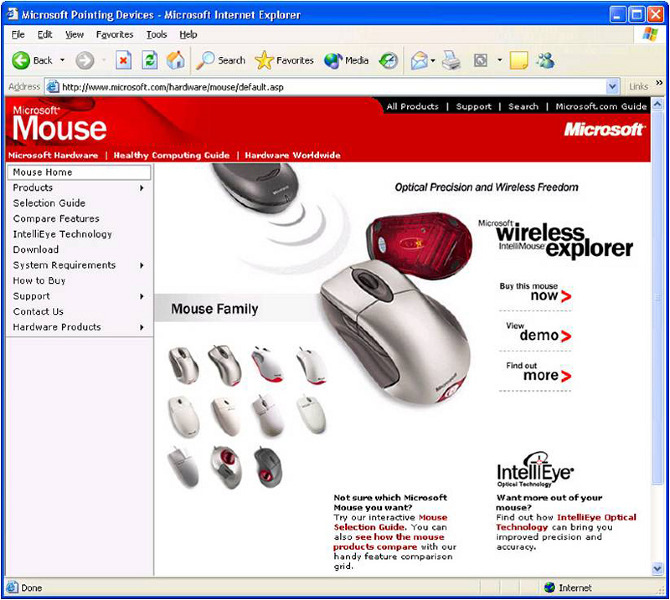Select the first mouse thumbnail in Mouse Family

point(183,365)
